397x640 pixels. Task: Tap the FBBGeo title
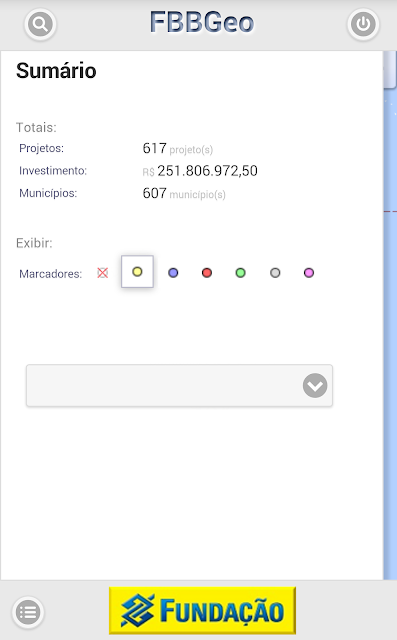coord(202,22)
